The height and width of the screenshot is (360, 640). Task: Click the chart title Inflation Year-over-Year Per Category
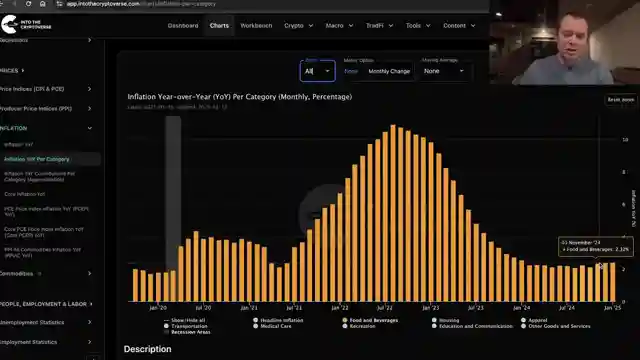click(240, 97)
